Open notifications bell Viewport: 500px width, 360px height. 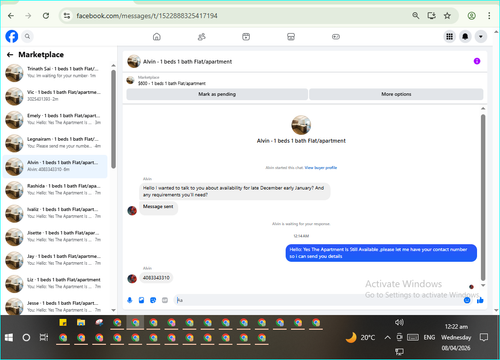[x=465, y=36]
